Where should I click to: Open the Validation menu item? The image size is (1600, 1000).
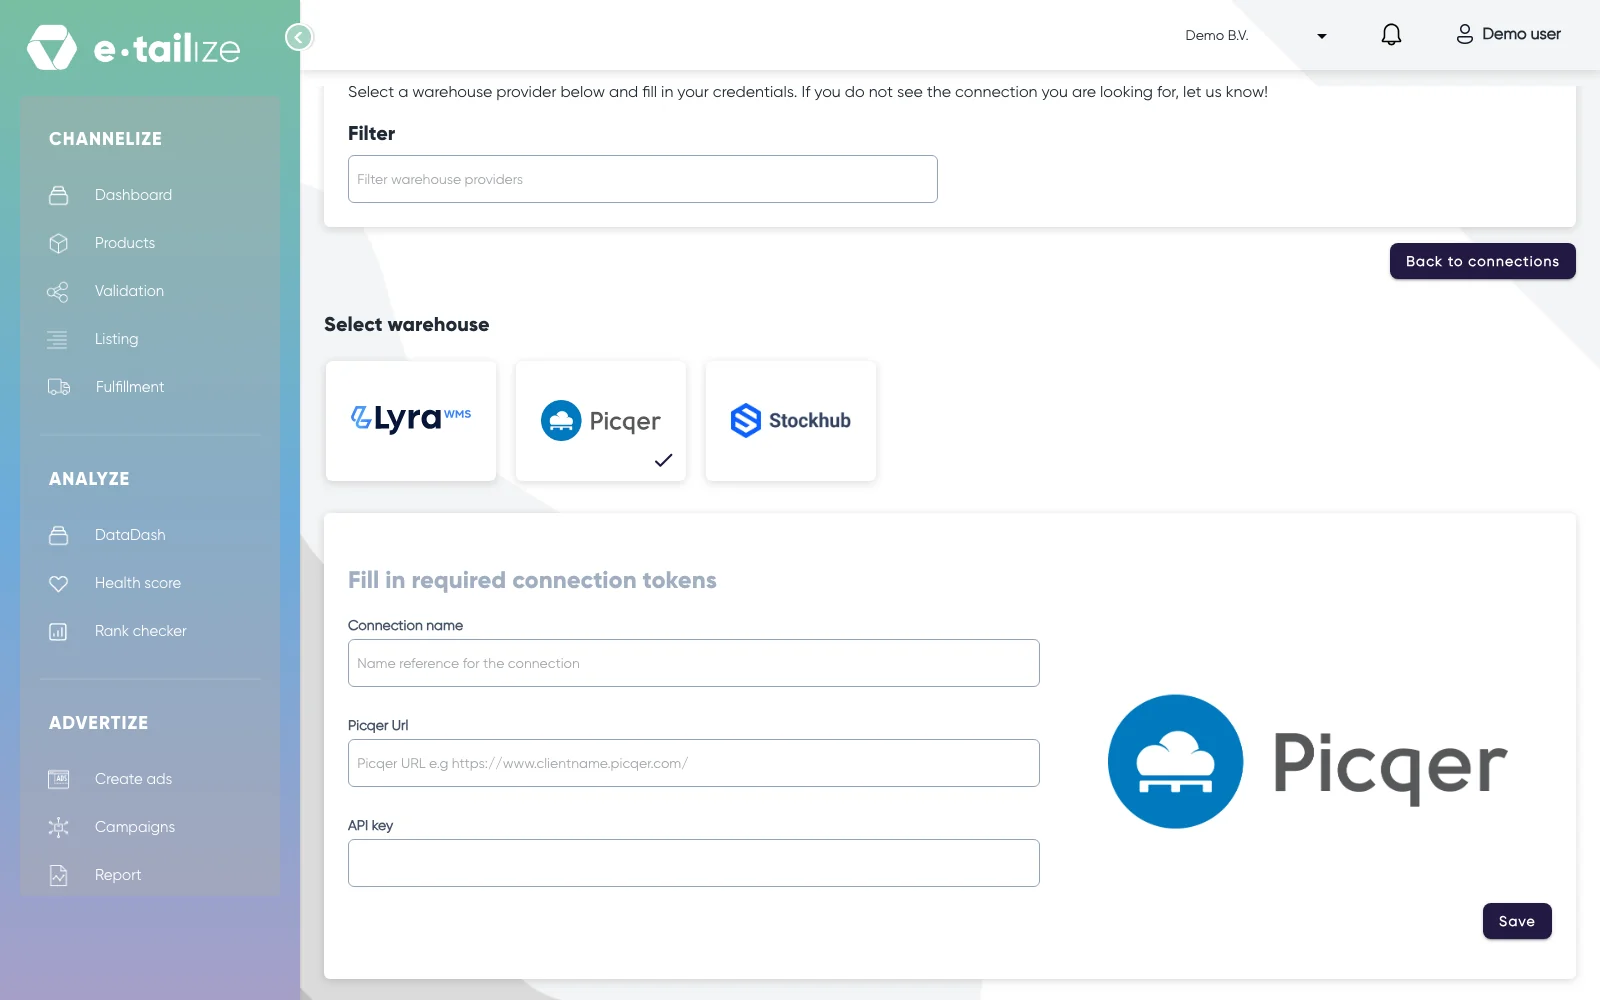(129, 291)
